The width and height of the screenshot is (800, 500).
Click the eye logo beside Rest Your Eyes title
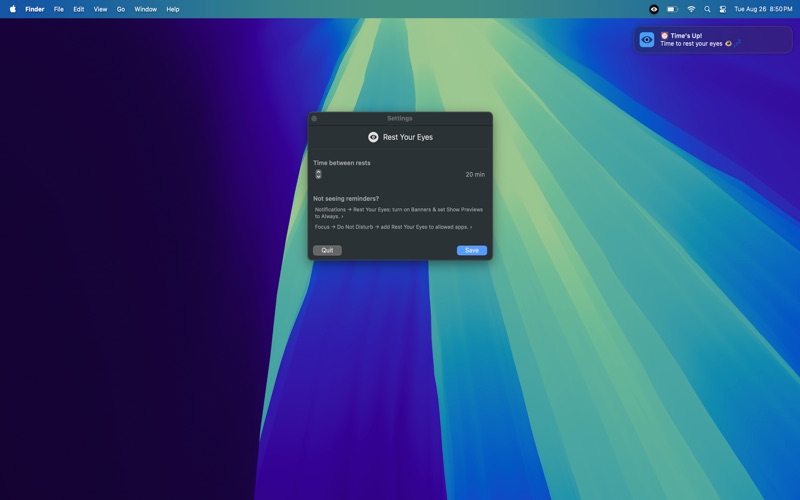click(373, 137)
